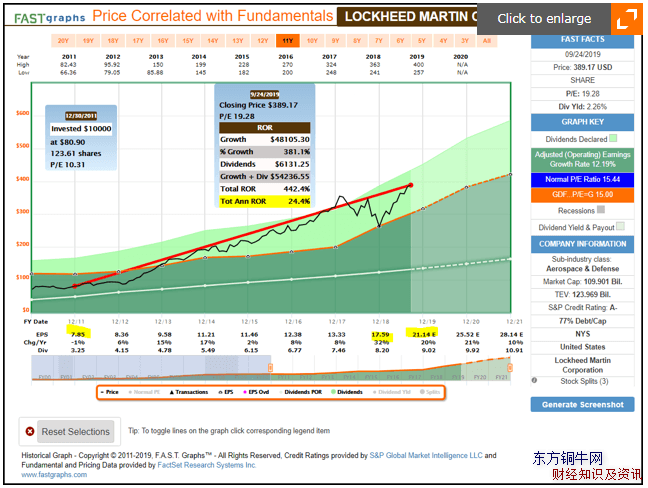Open the 4Y time range
Screen dimensions: 648x488
(x=443, y=41)
